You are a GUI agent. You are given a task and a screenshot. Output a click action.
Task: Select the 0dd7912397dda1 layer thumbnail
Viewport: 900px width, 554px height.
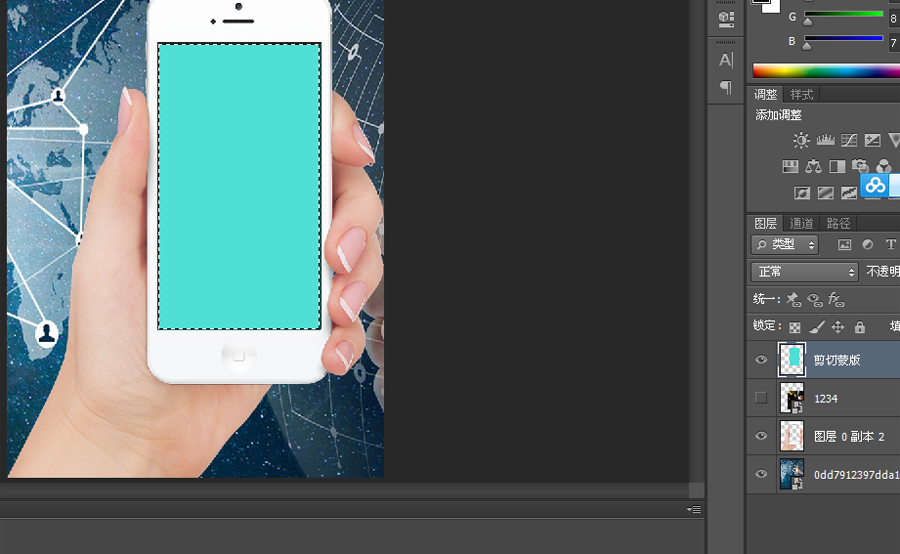[x=792, y=474]
